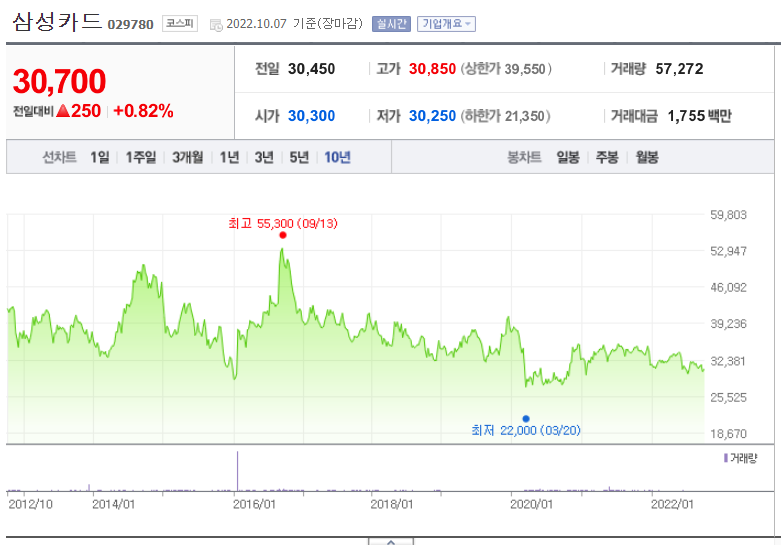This screenshot has height=545, width=781.
Task: Click the 삼성카드 stock title
Action: (57, 22)
